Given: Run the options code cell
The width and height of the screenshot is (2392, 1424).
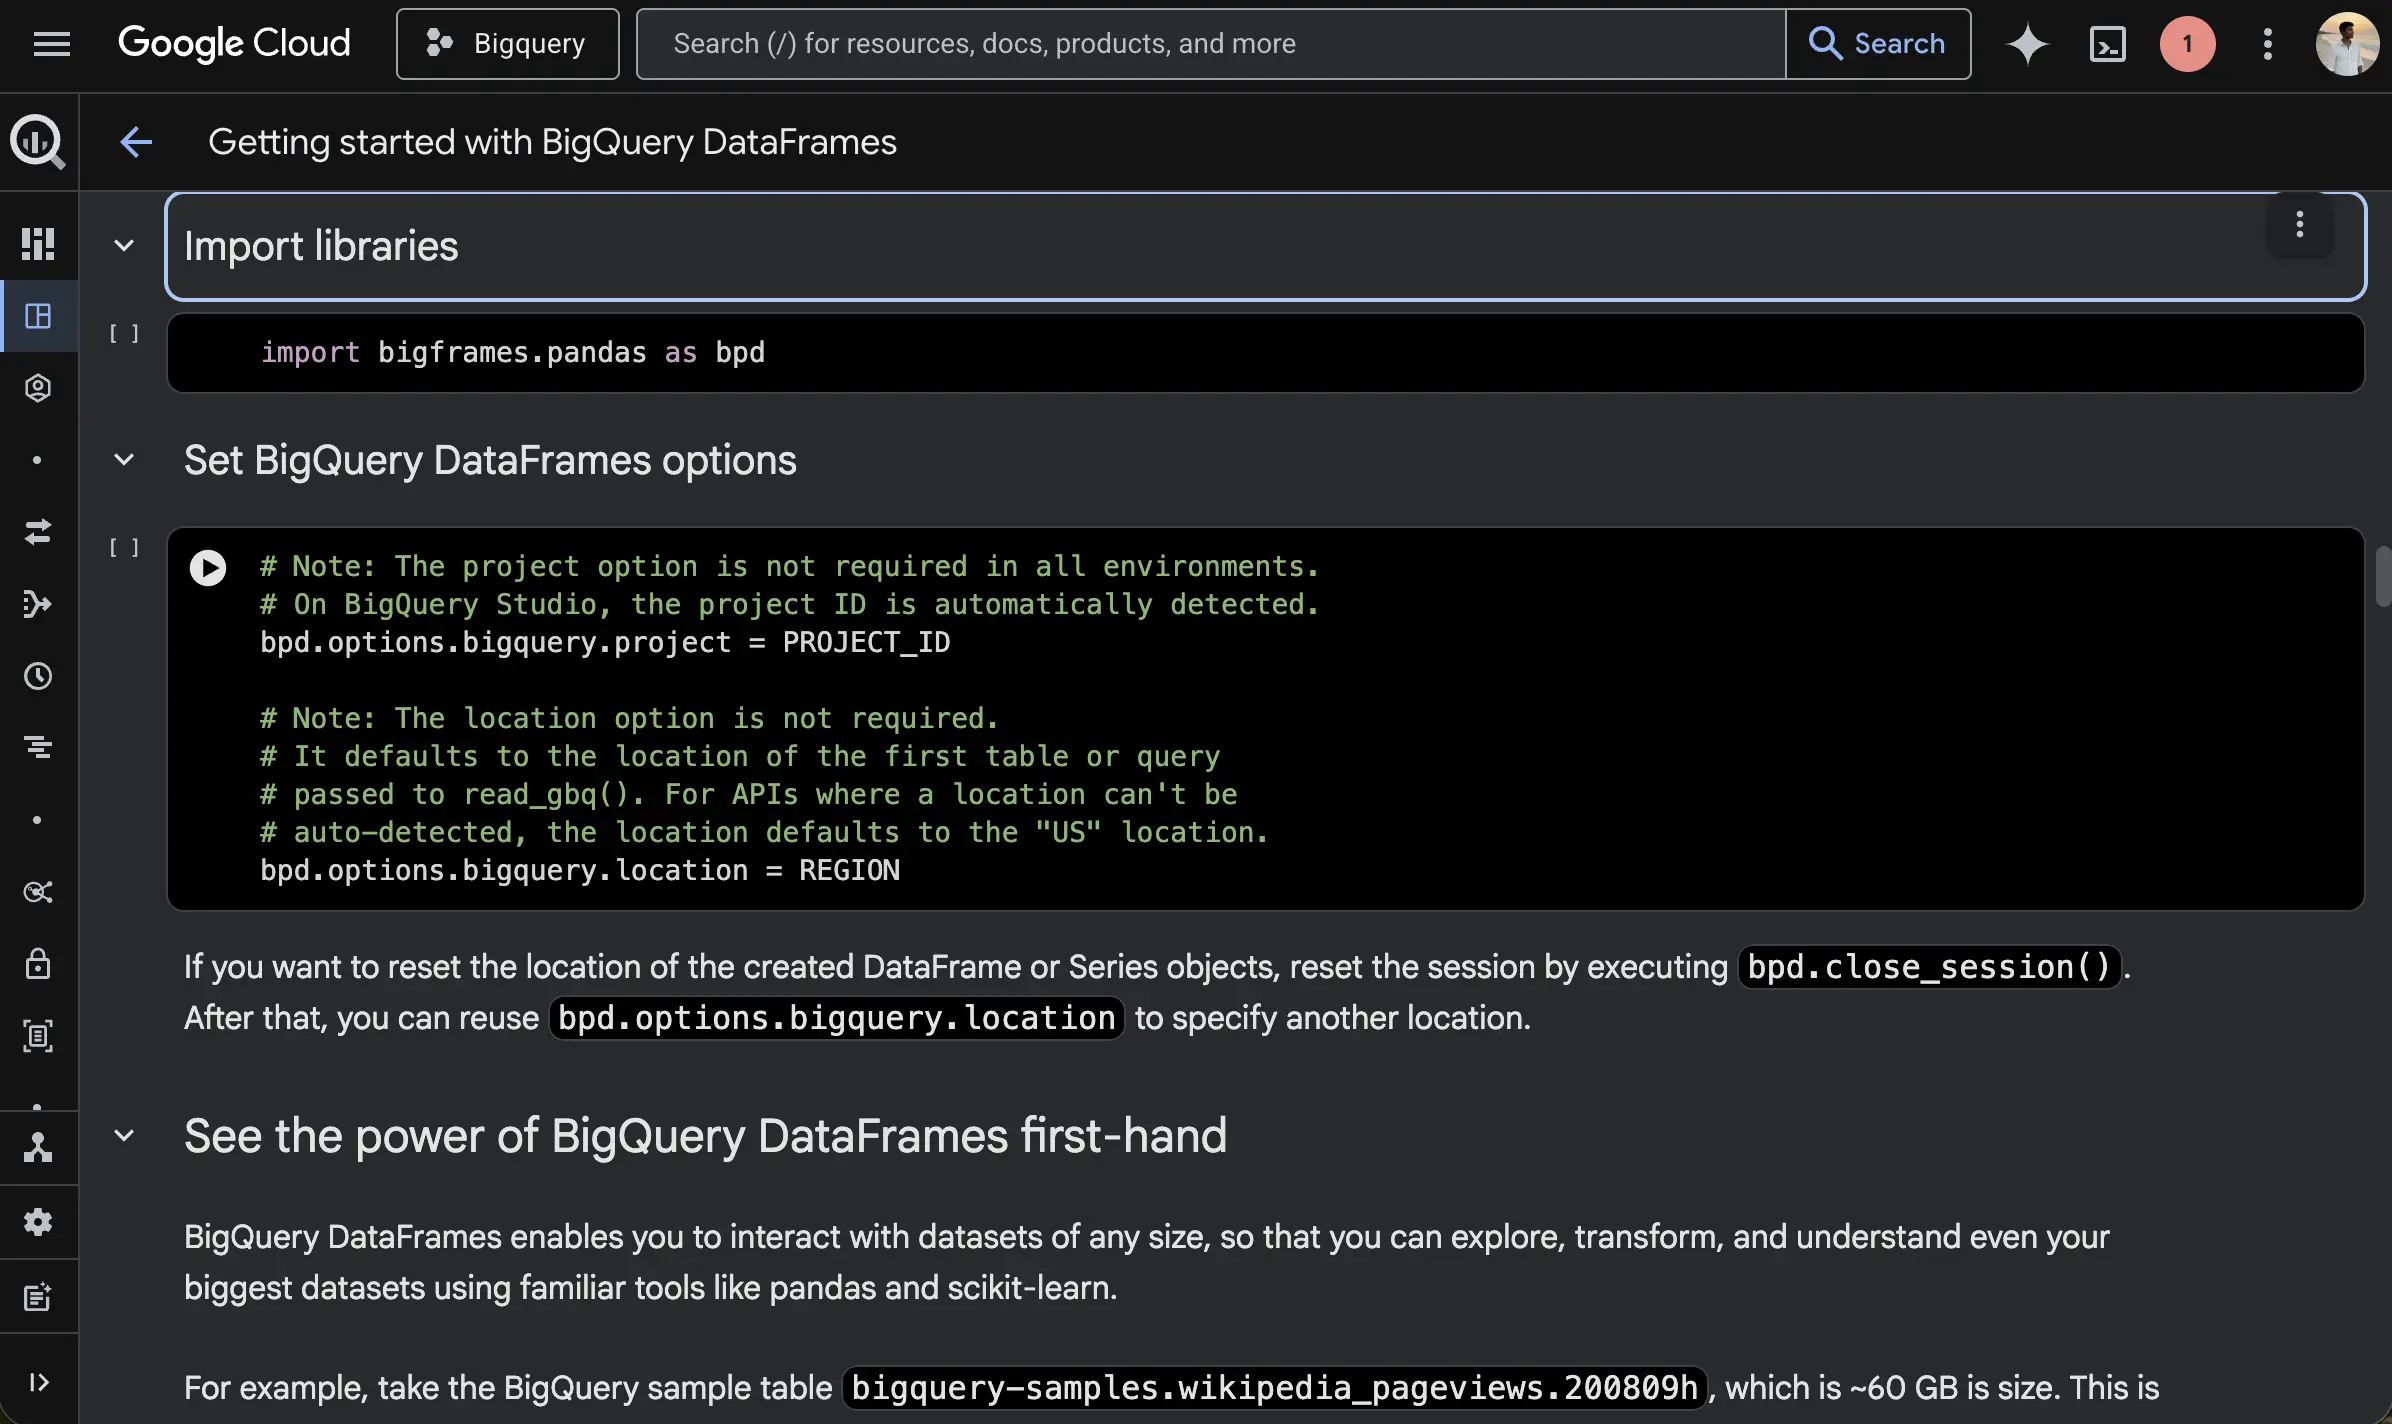Looking at the screenshot, I should click(x=208, y=568).
